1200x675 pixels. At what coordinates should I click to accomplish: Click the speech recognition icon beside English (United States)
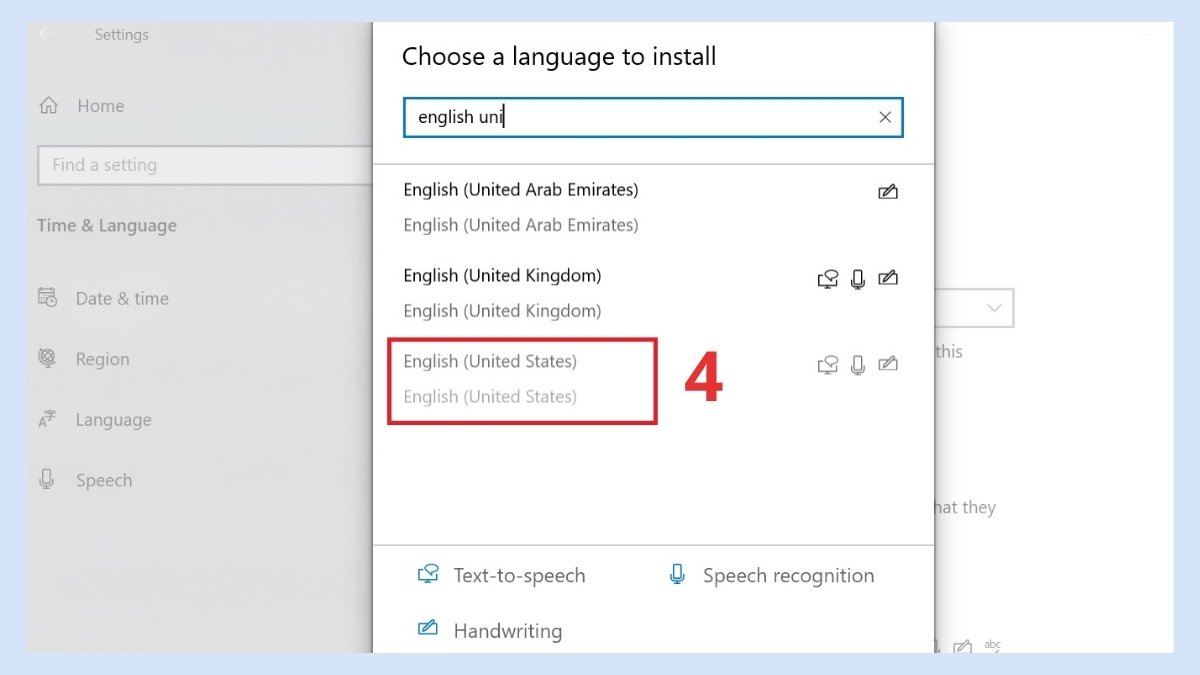click(858, 364)
